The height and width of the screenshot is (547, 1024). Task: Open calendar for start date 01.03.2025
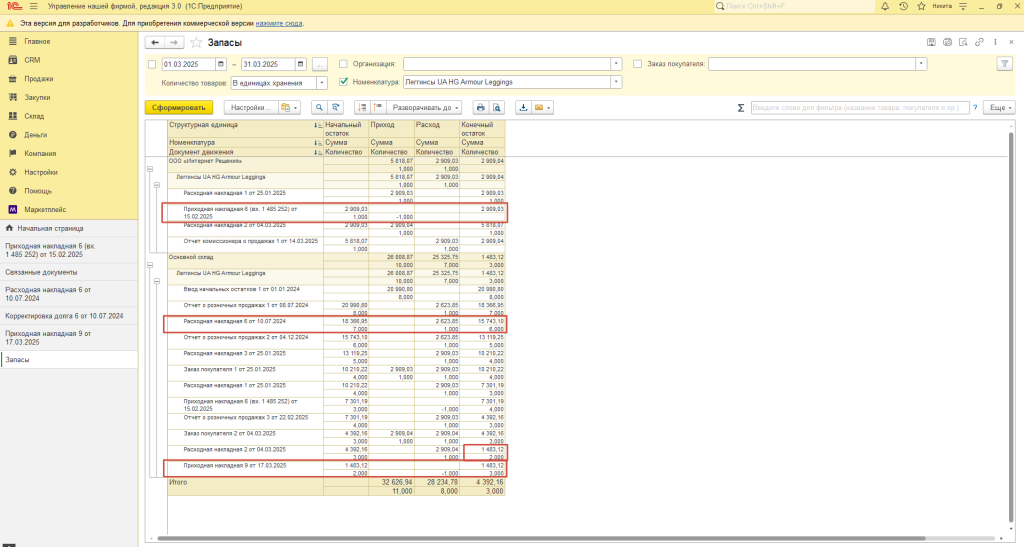[221, 64]
